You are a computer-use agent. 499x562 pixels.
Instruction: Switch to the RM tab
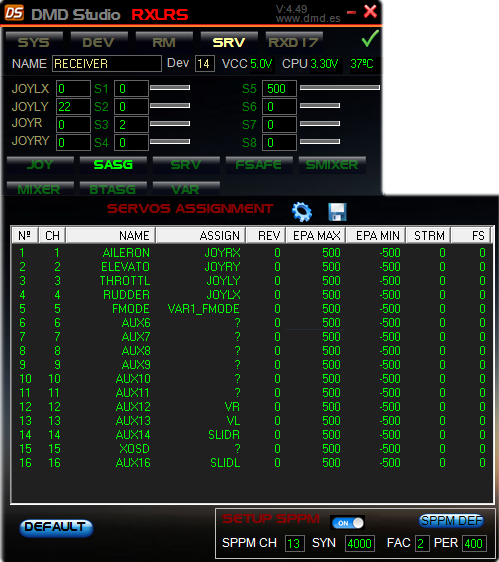click(x=164, y=42)
